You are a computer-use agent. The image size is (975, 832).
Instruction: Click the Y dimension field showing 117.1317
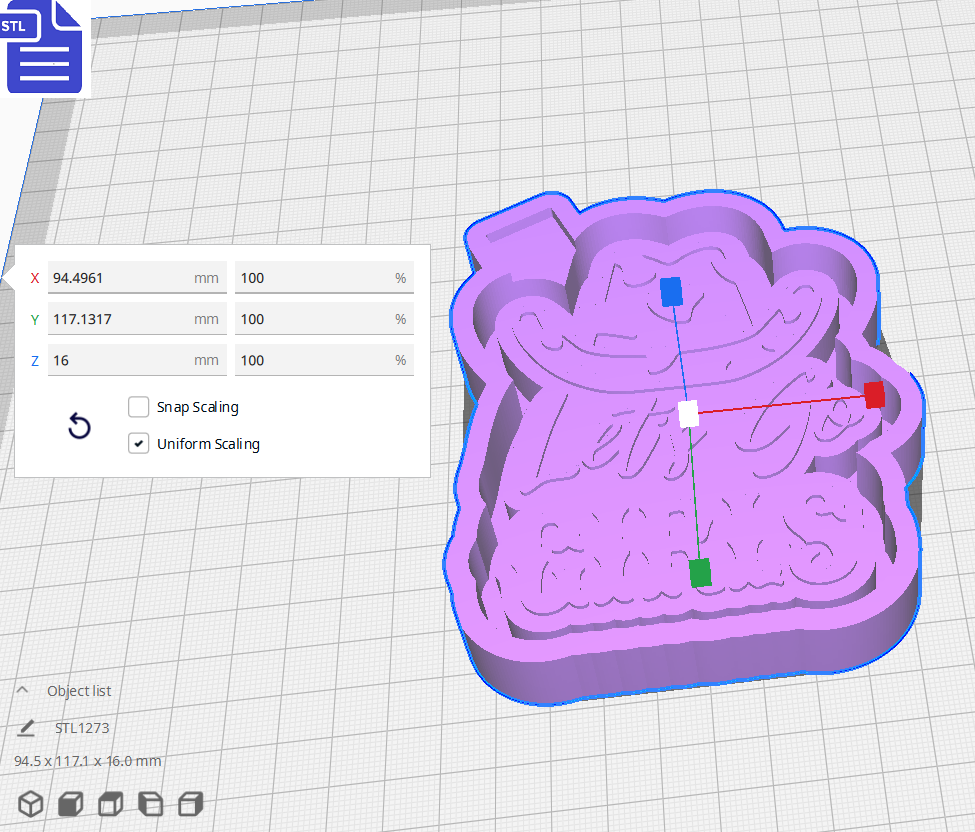(137, 319)
